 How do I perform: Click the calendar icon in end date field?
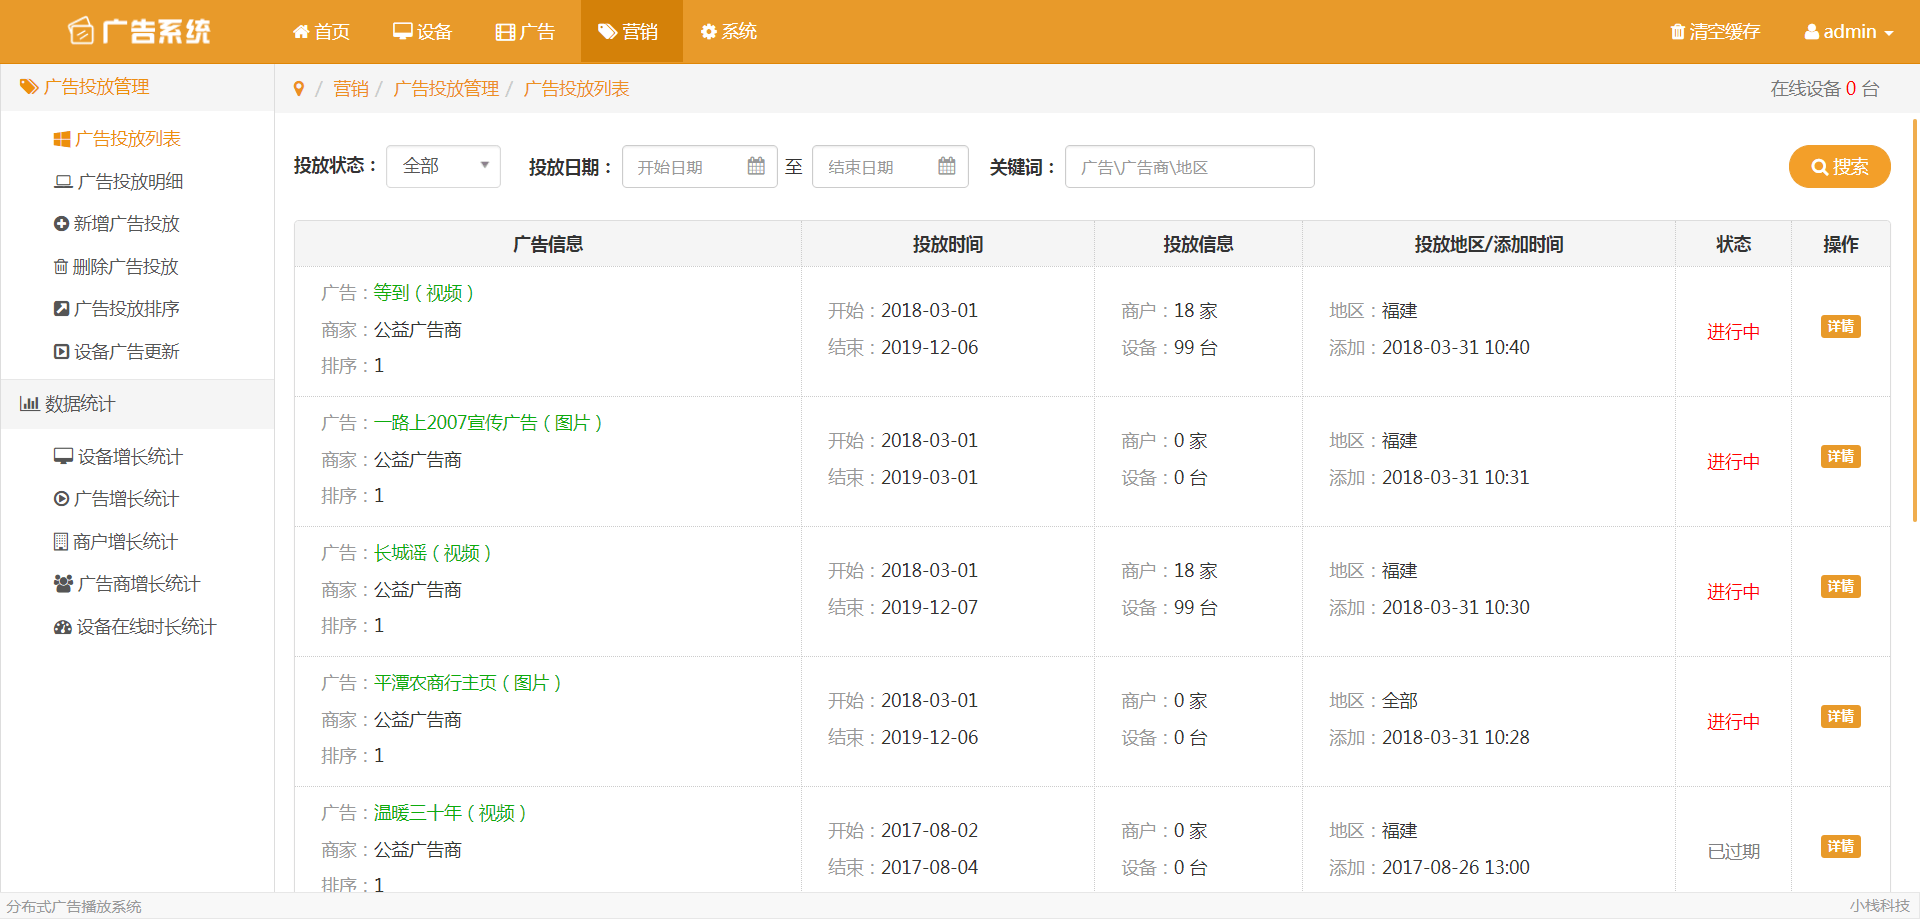[x=946, y=166]
